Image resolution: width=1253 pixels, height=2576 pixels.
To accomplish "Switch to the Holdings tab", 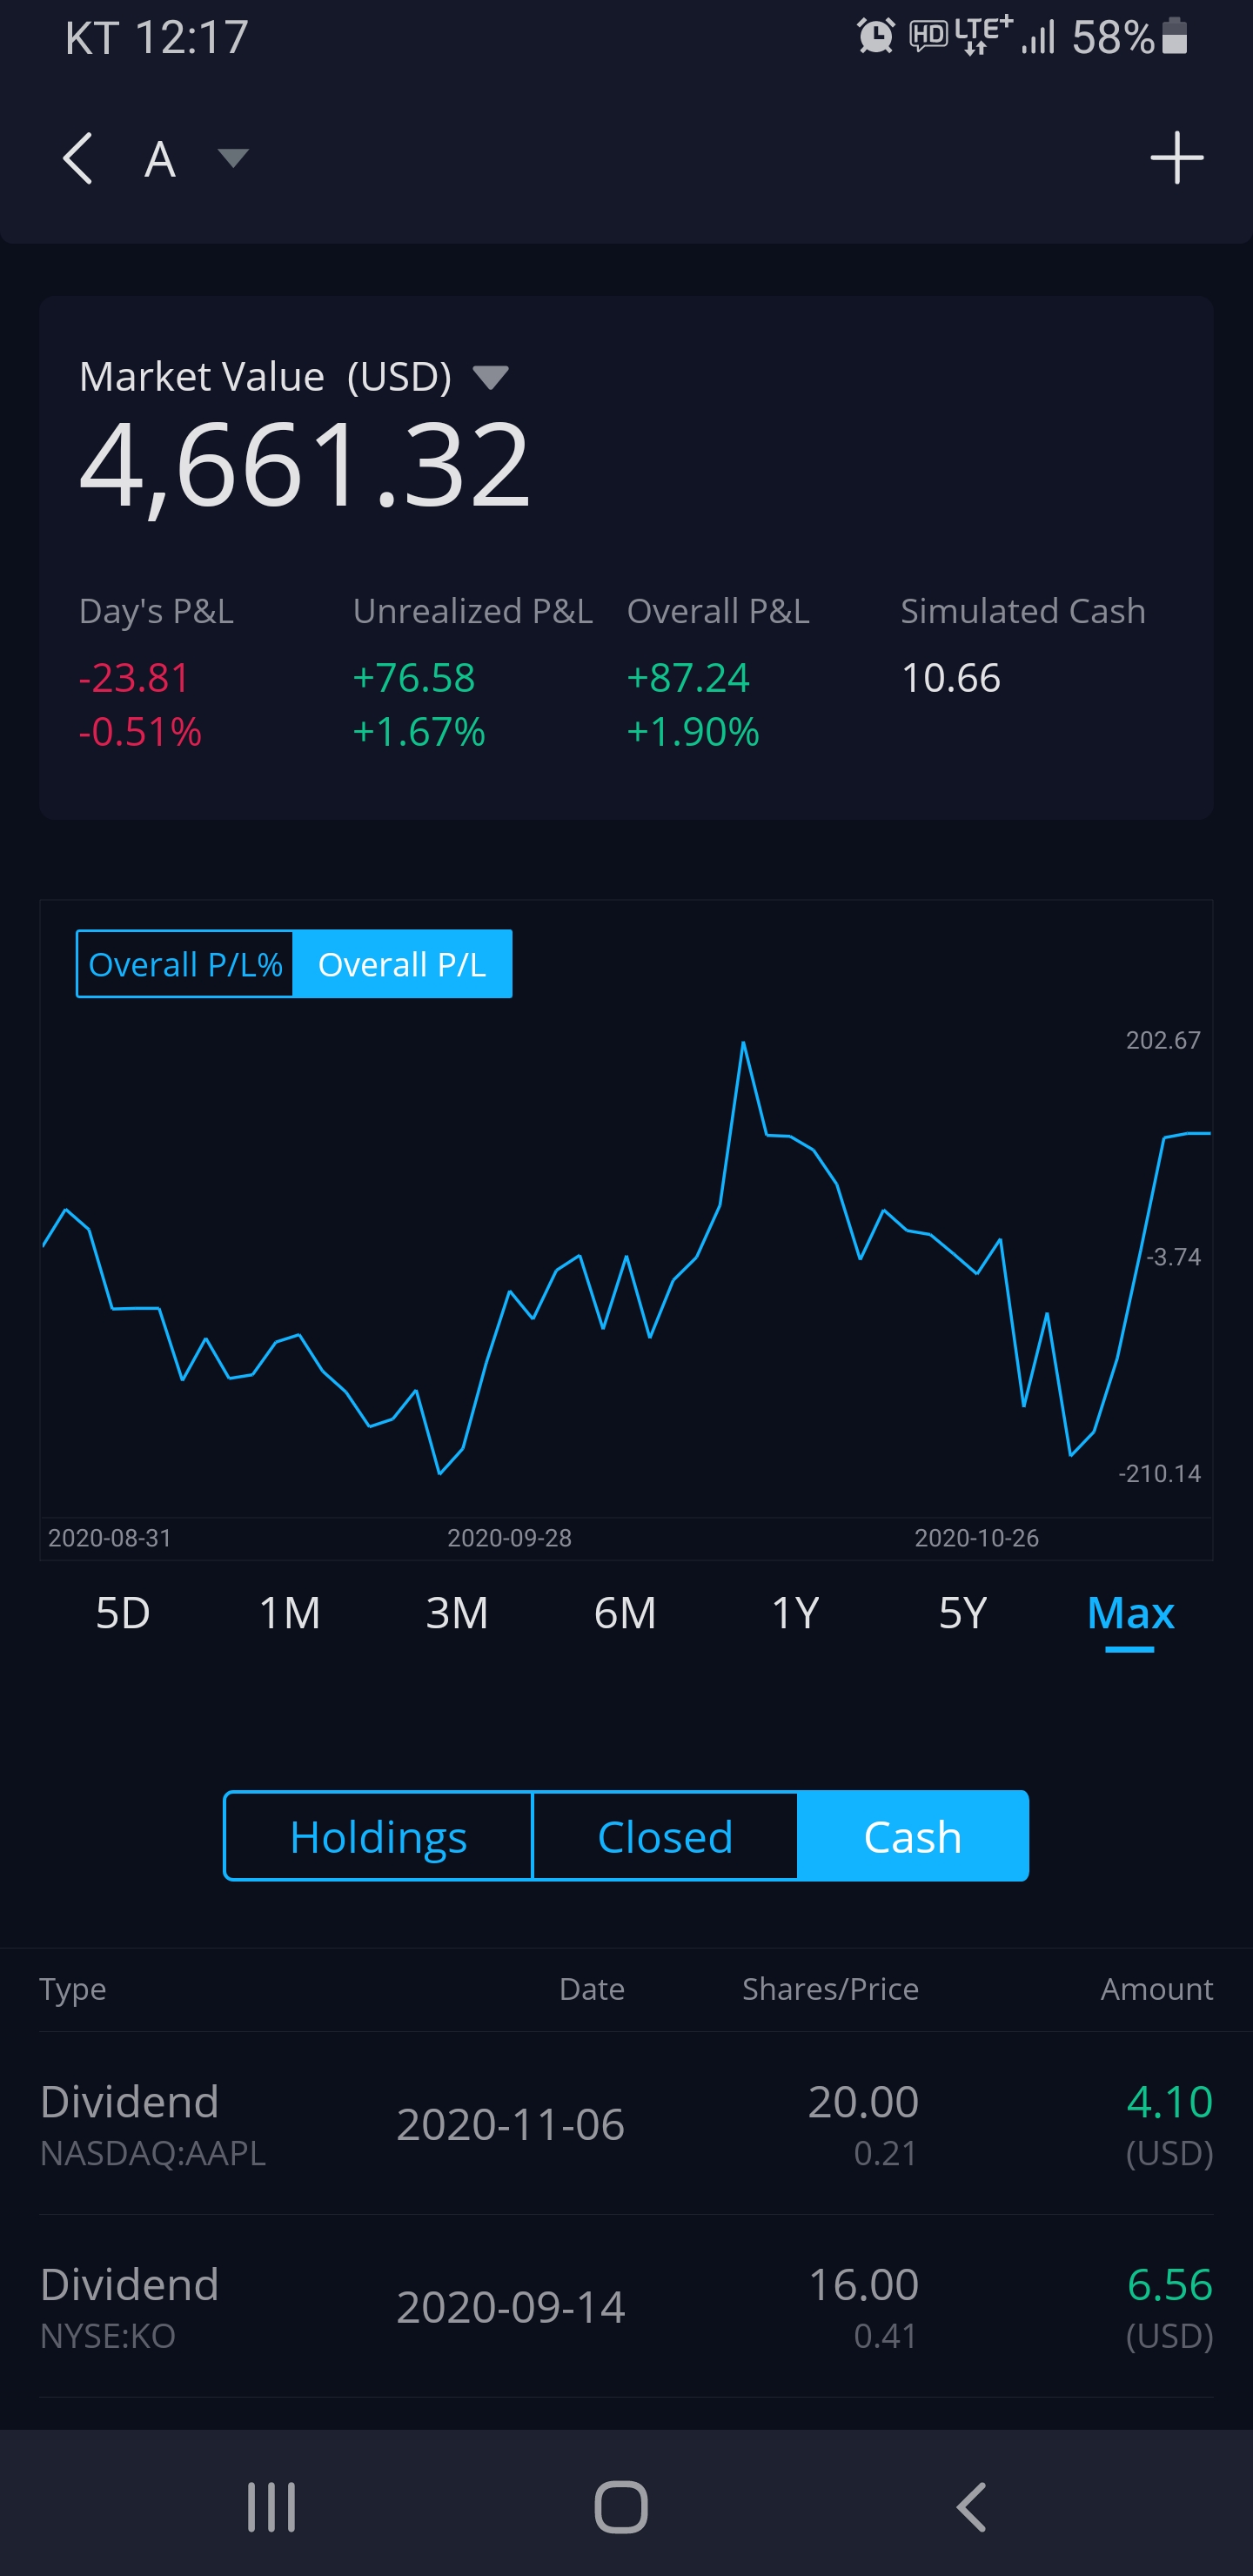I will 378,1837.
